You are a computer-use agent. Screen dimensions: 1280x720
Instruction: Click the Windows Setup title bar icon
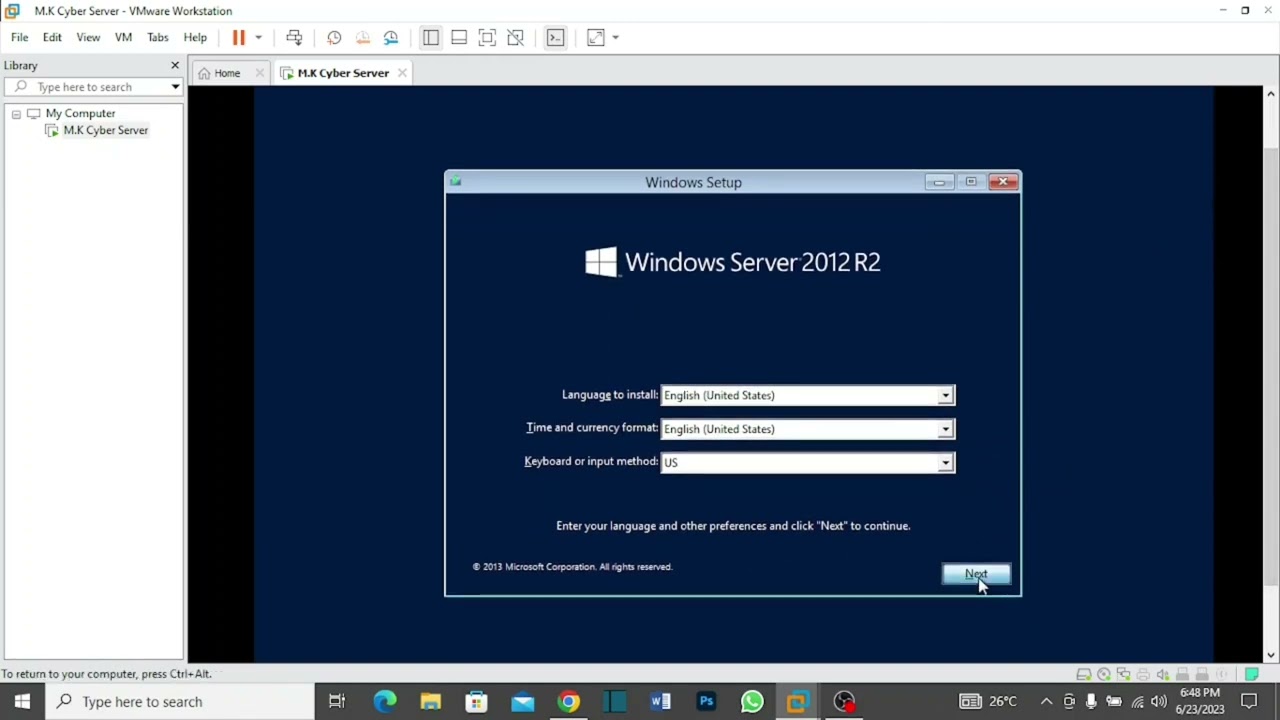(x=456, y=182)
